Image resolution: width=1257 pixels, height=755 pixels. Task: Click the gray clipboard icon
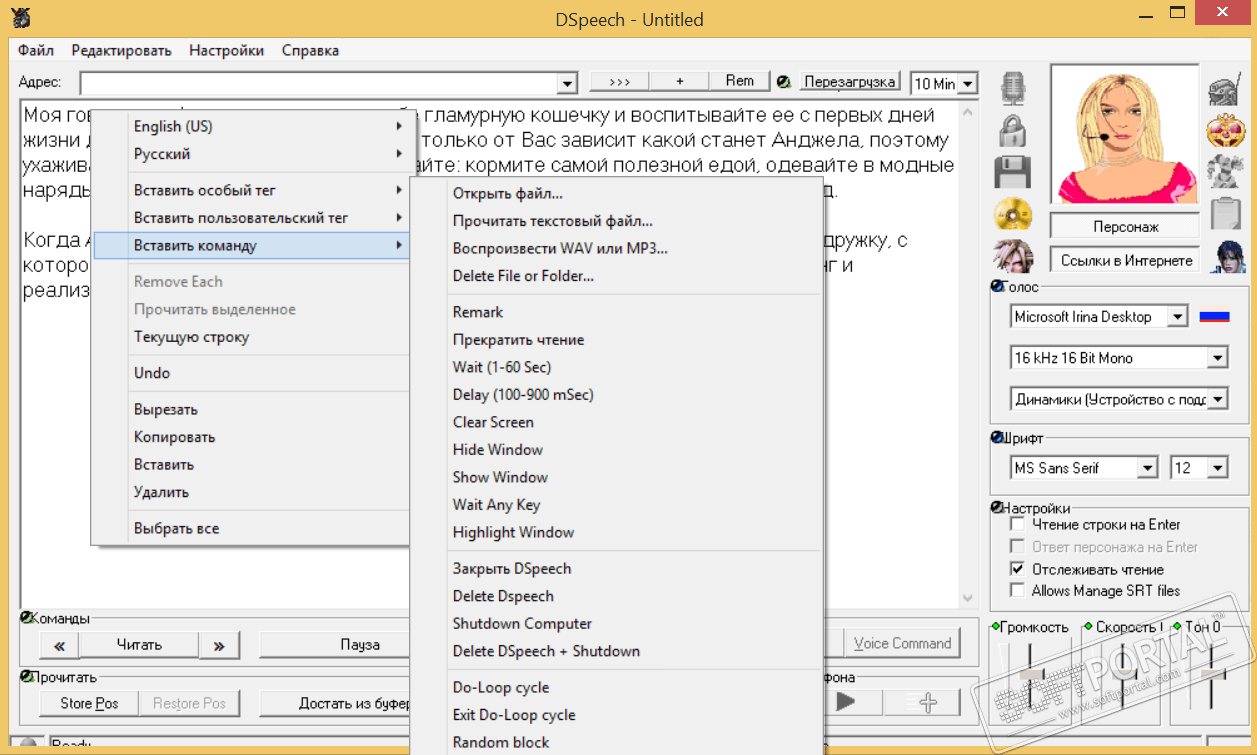[x=1225, y=213]
